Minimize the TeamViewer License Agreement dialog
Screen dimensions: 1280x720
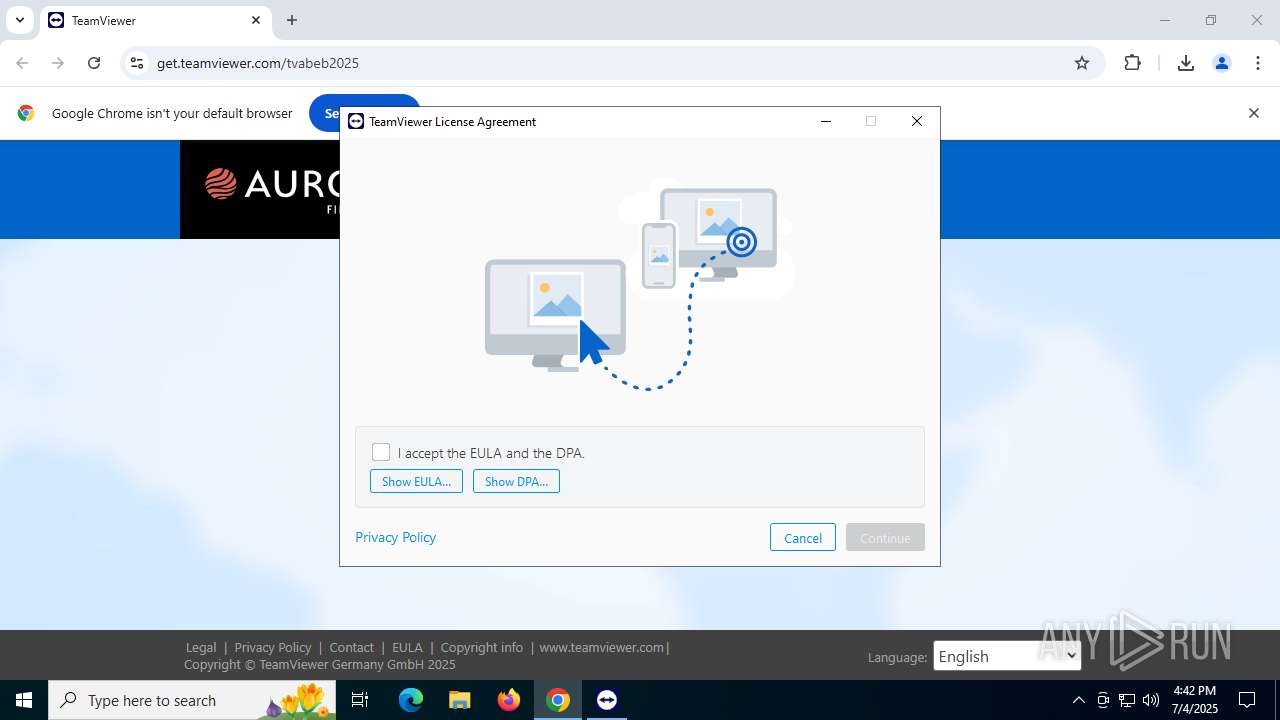point(826,121)
